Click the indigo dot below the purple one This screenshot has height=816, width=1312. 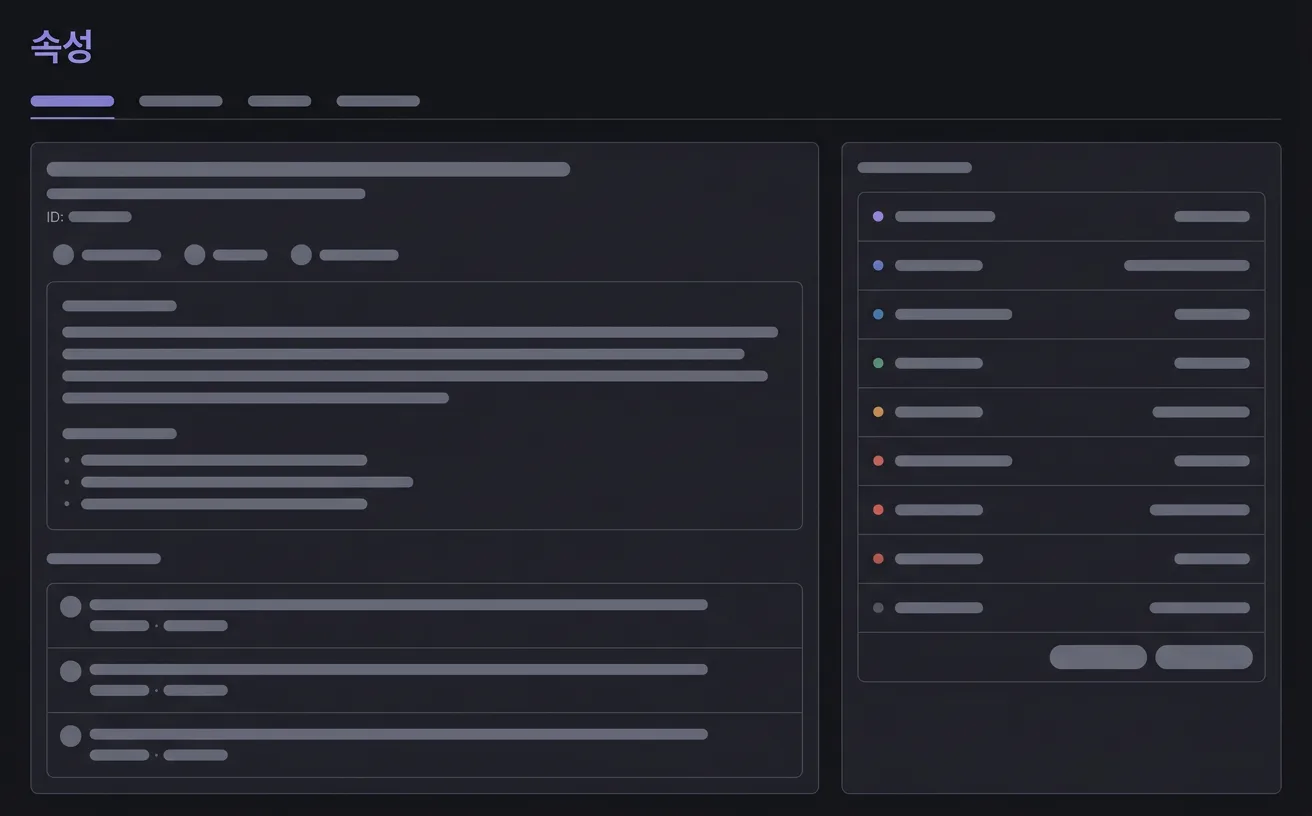click(878, 265)
